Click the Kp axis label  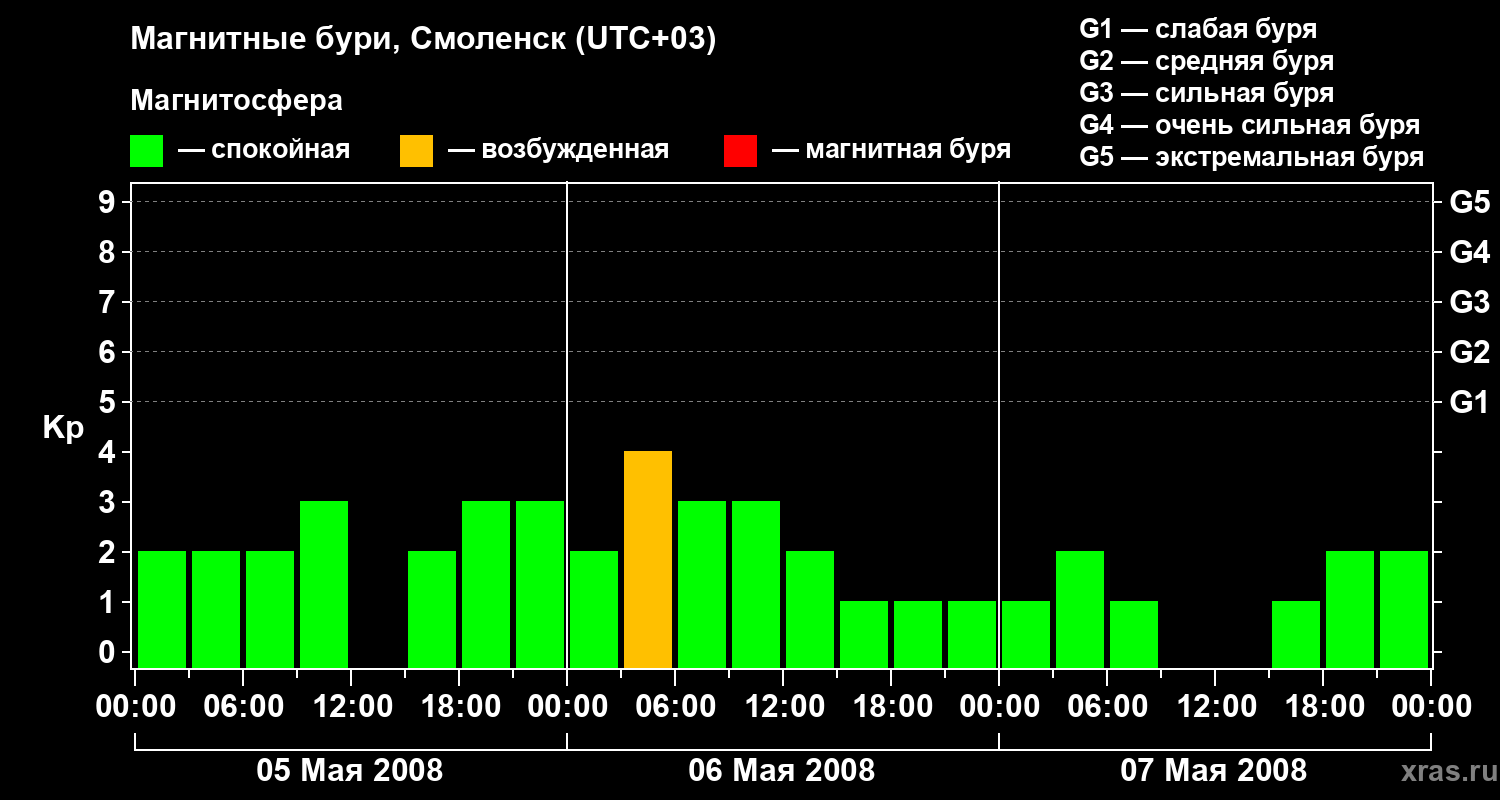[63, 429]
